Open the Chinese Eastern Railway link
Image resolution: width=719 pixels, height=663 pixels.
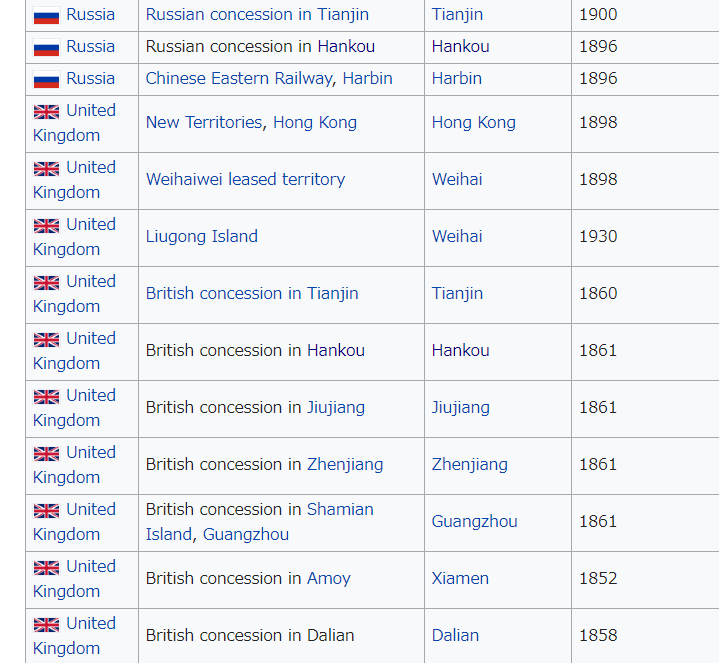[239, 79]
